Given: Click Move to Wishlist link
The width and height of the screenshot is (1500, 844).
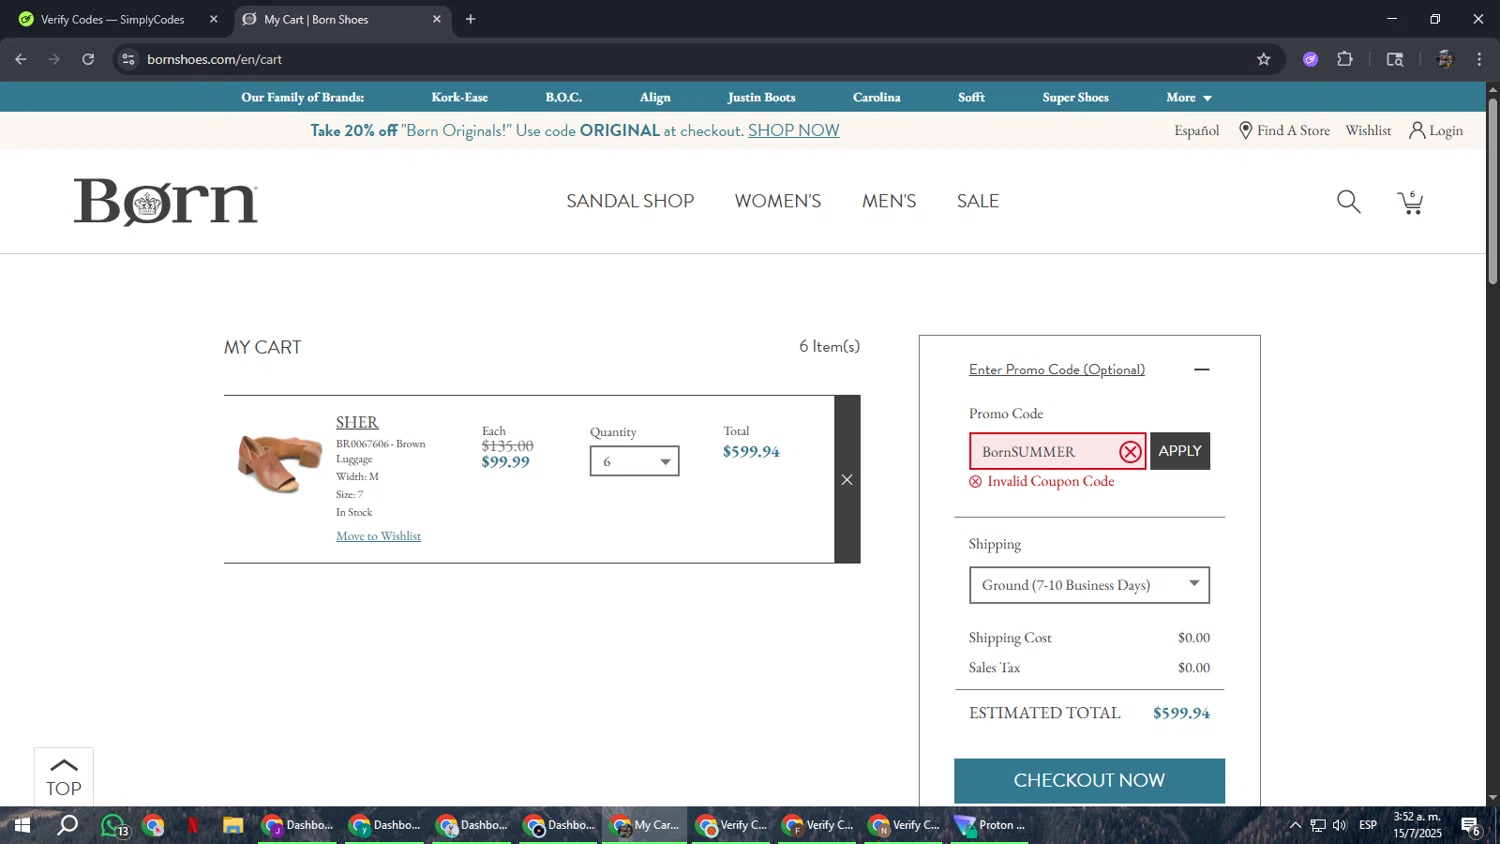Looking at the screenshot, I should click(x=378, y=536).
